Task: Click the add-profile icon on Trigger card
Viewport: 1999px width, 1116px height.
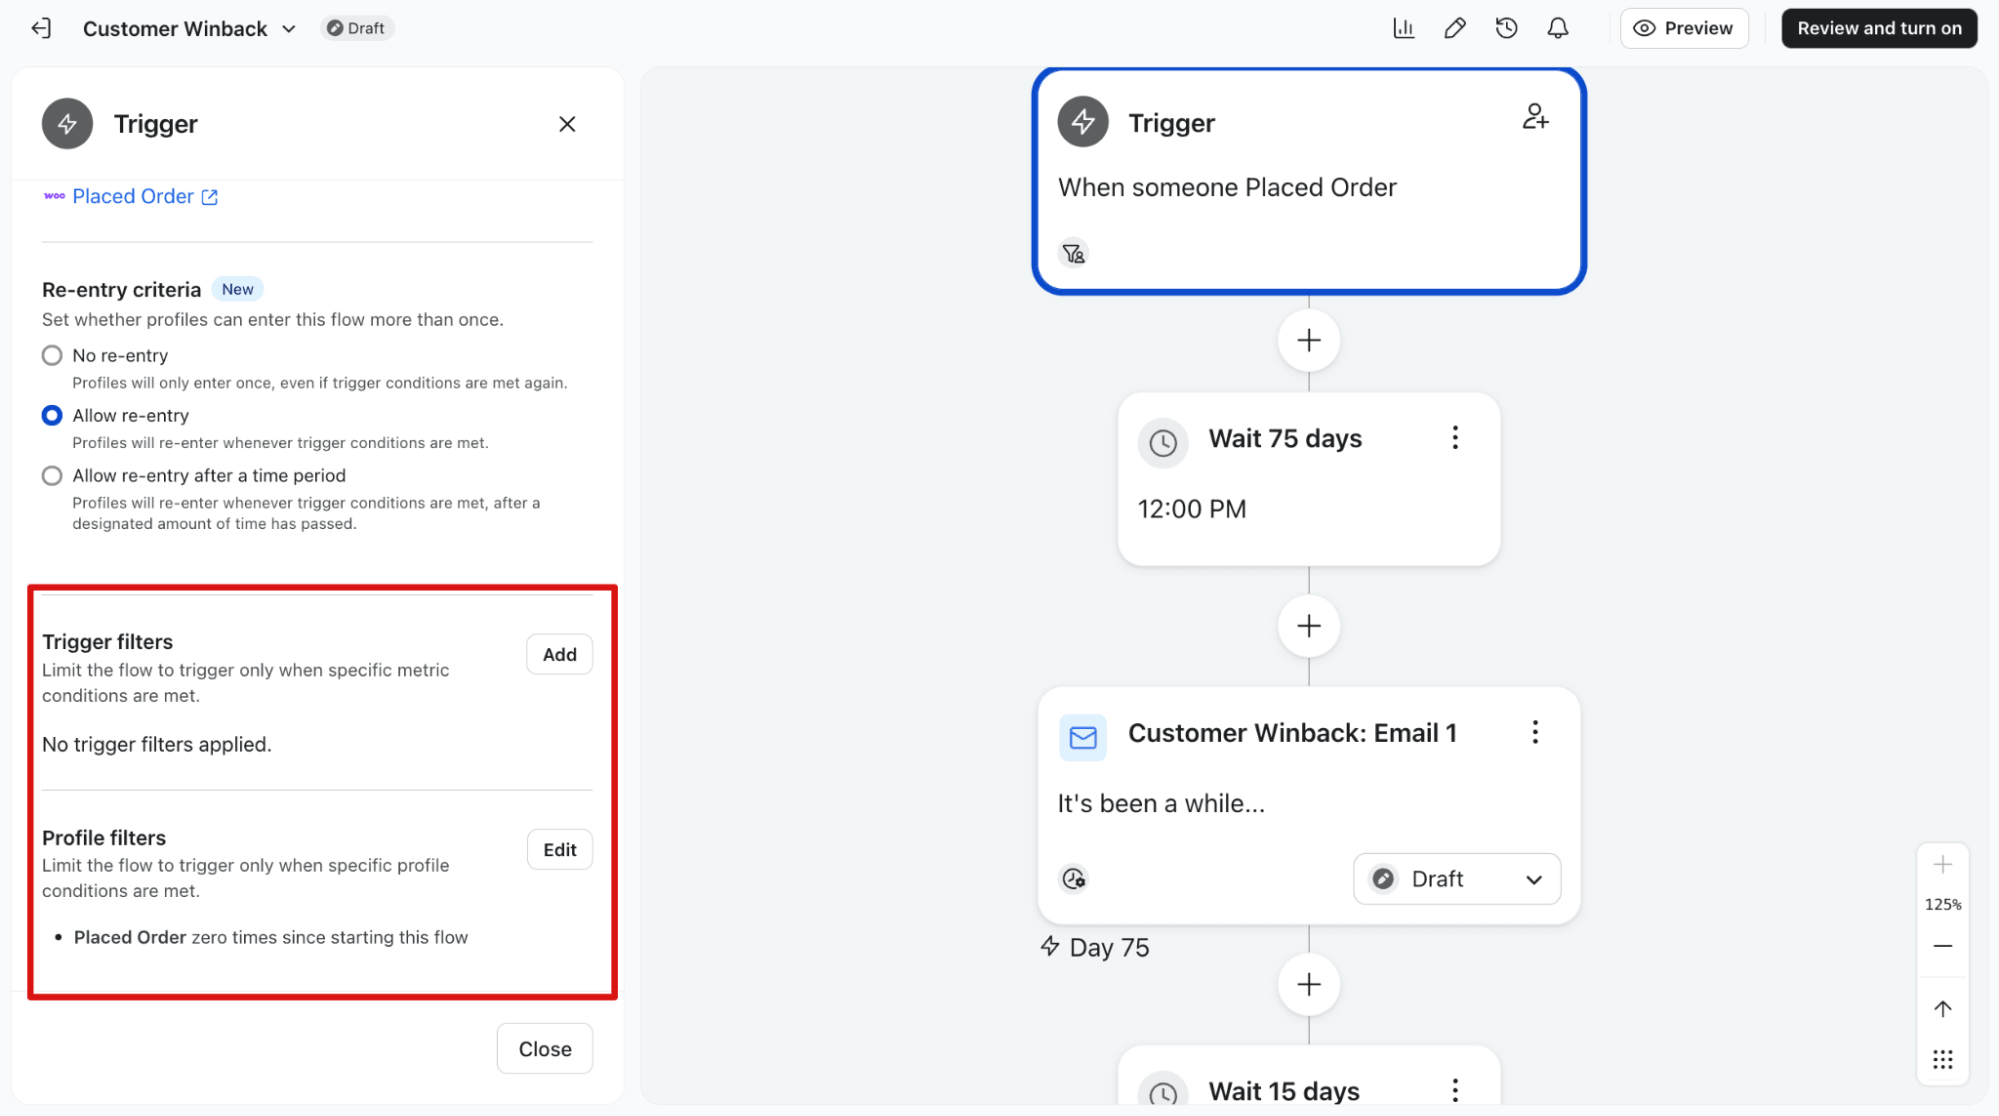Action: point(1535,117)
